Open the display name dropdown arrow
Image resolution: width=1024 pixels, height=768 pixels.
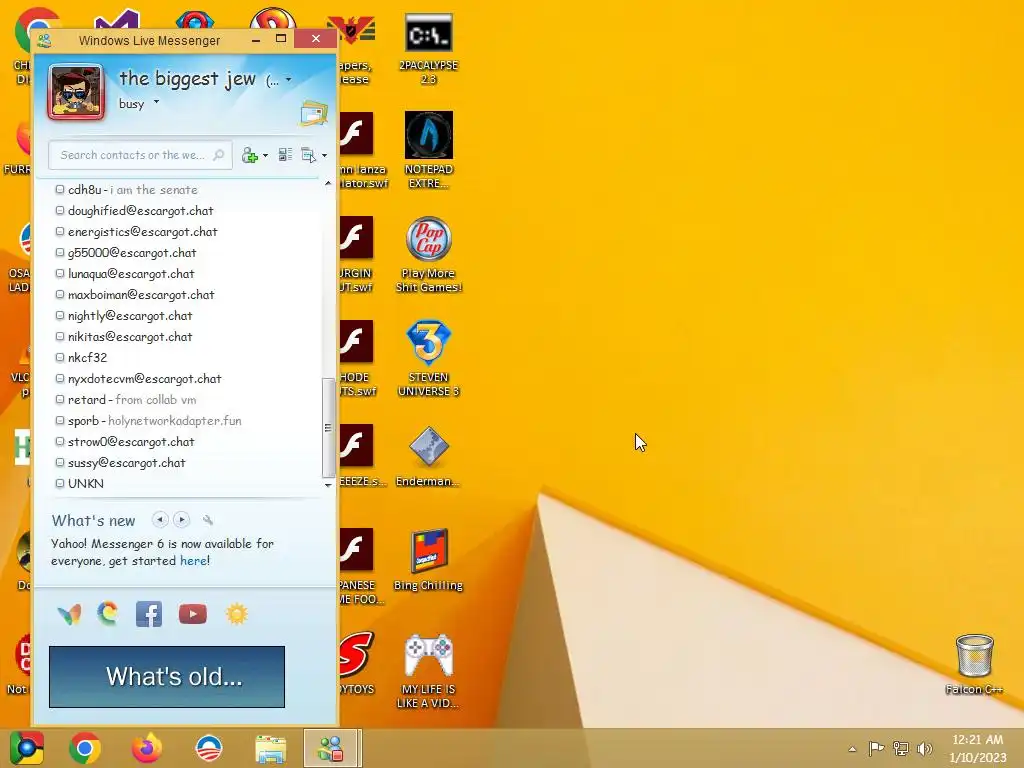coord(289,80)
